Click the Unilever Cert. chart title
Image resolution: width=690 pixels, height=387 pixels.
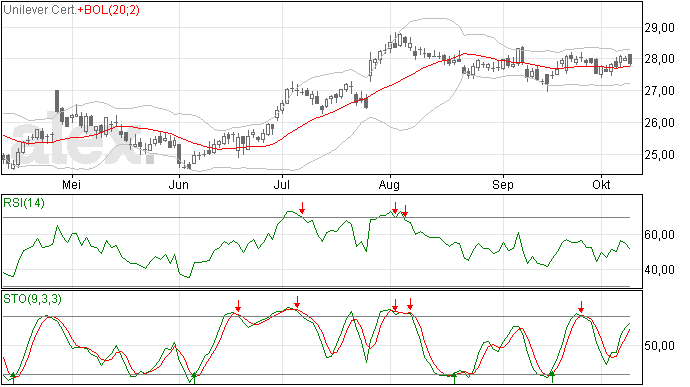[40, 10]
